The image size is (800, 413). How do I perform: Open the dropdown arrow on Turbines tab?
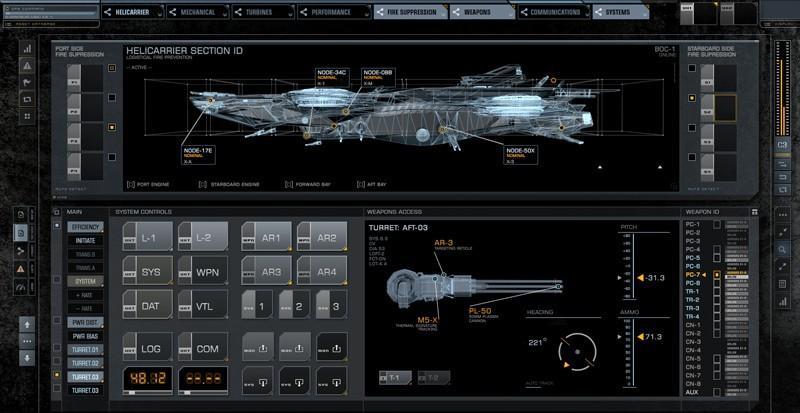click(291, 15)
